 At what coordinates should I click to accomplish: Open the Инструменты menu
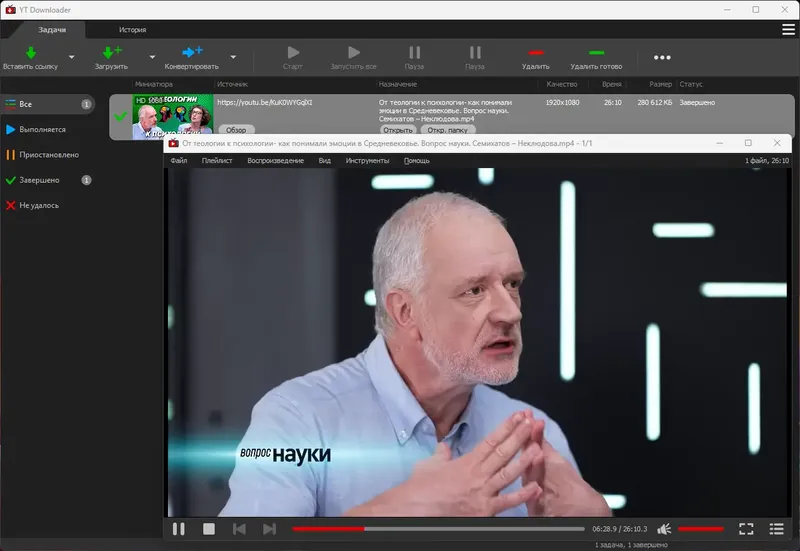coord(367,160)
